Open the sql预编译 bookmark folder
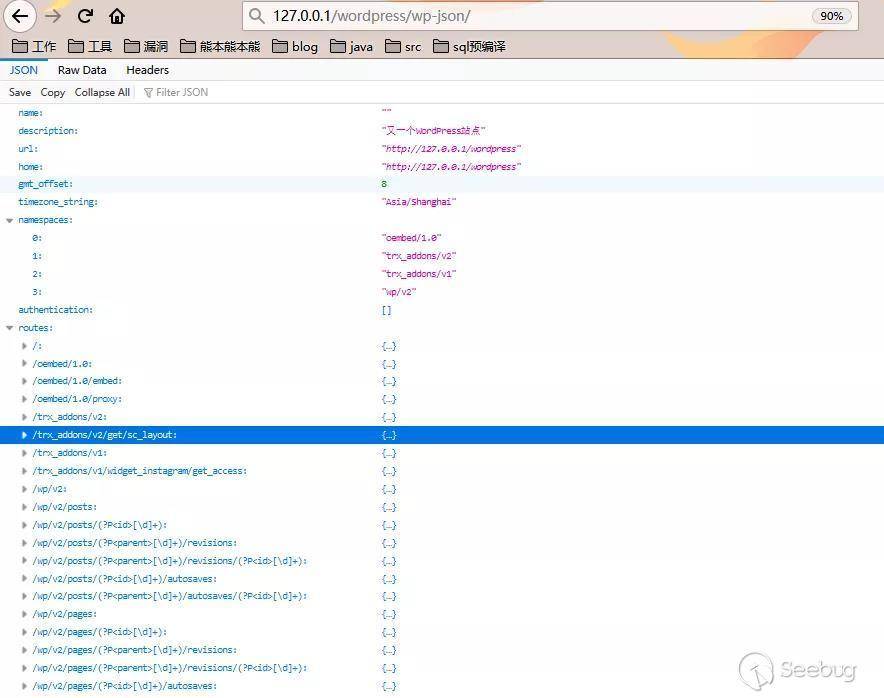The width and height of the screenshot is (884, 698). tap(469, 46)
